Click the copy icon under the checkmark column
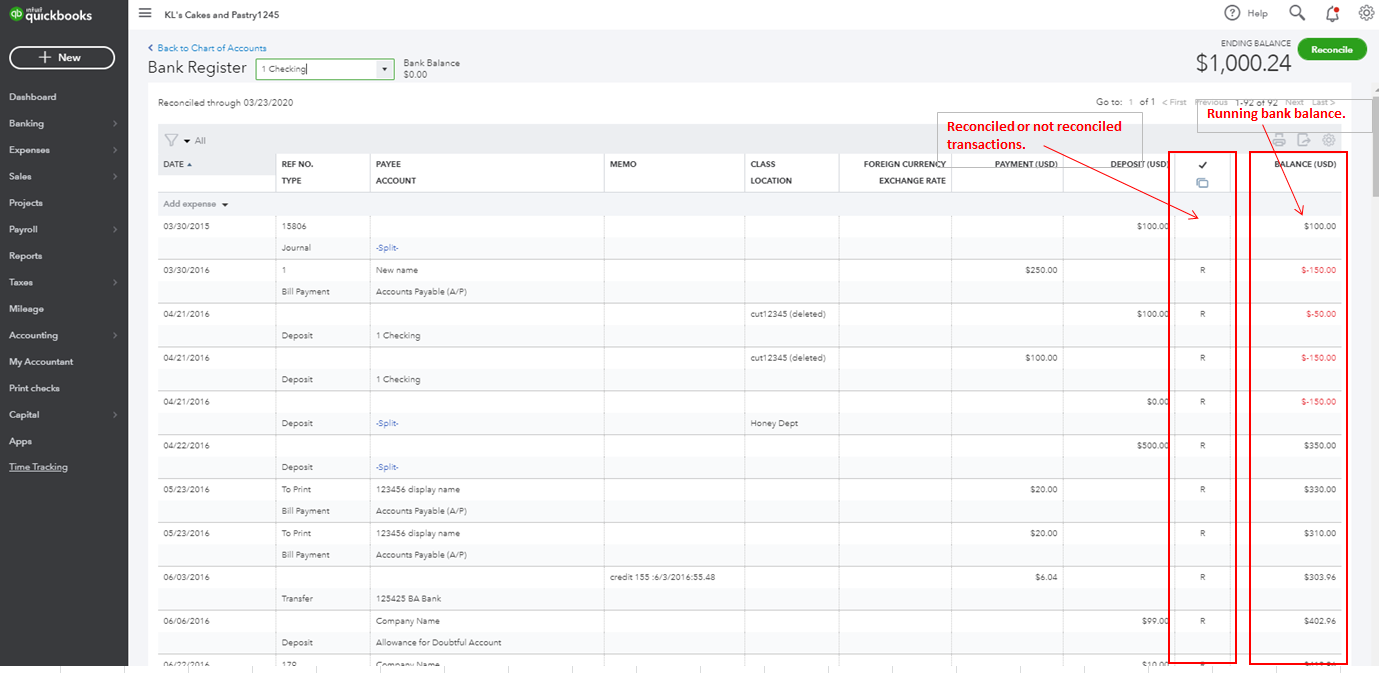The height and width of the screenshot is (673, 1379). (x=1202, y=183)
